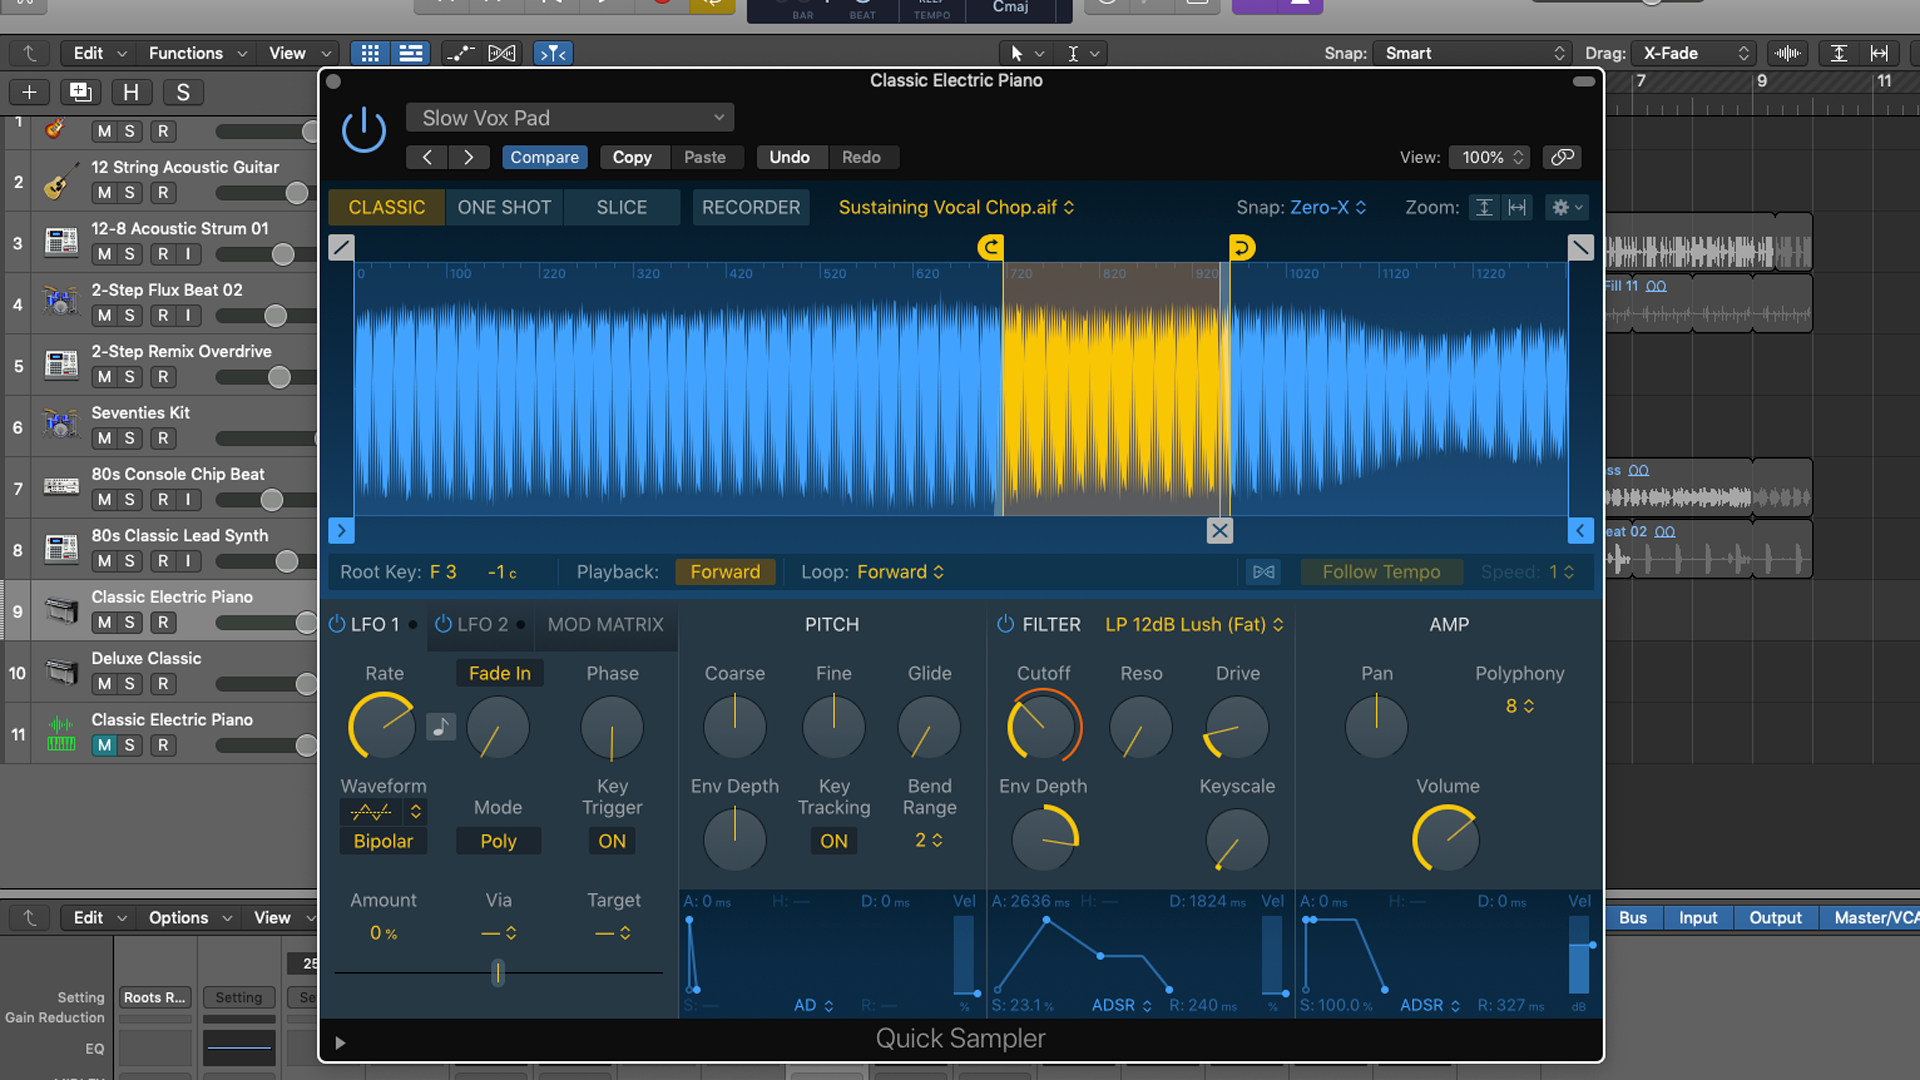Toggle LFO Key Trigger ON button
The height and width of the screenshot is (1080, 1920).
(612, 841)
